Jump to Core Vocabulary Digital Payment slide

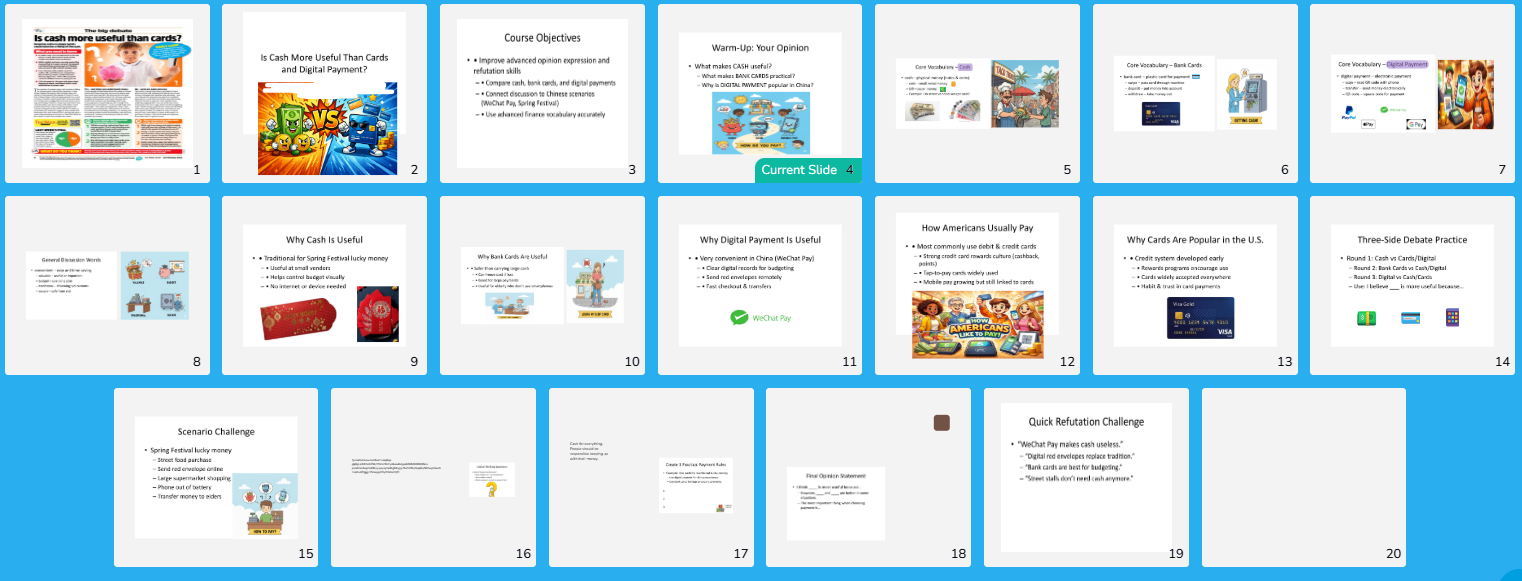click(1412, 93)
